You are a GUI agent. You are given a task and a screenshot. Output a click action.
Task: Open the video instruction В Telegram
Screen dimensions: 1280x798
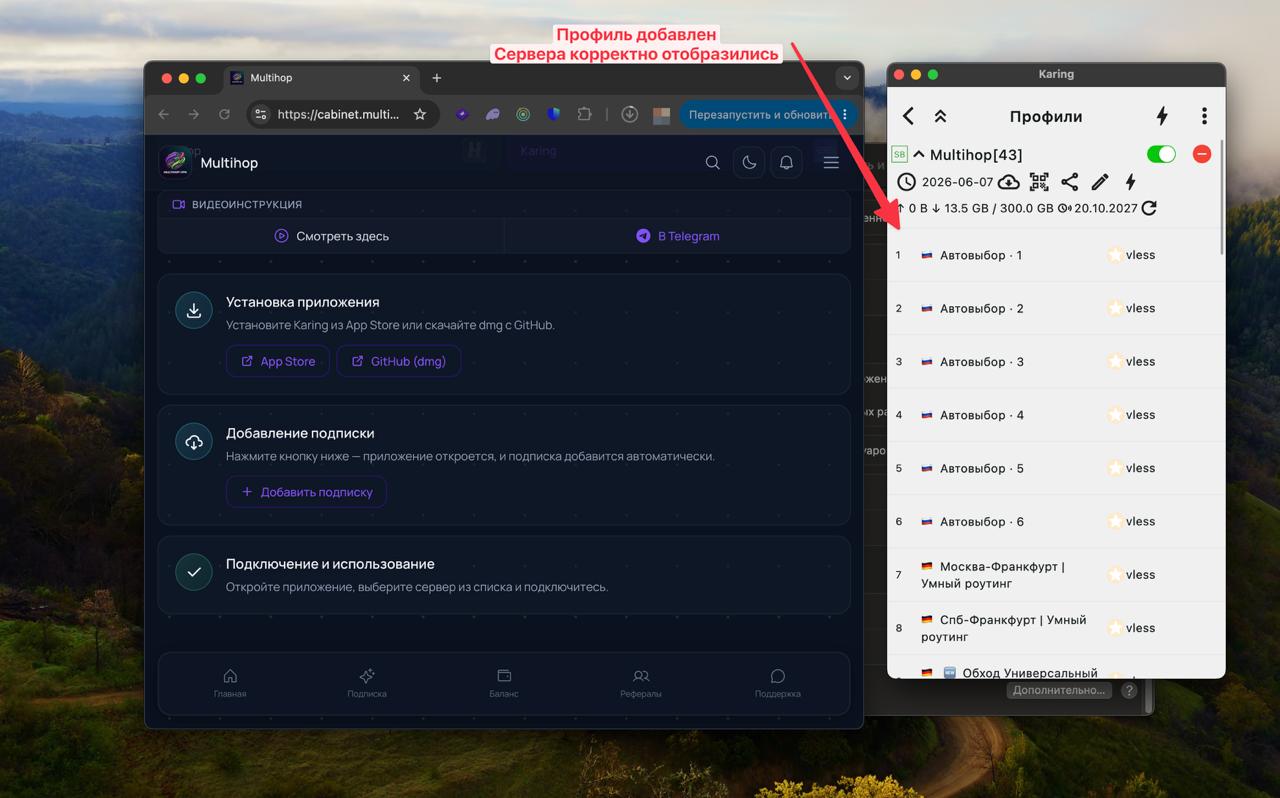[x=678, y=236]
